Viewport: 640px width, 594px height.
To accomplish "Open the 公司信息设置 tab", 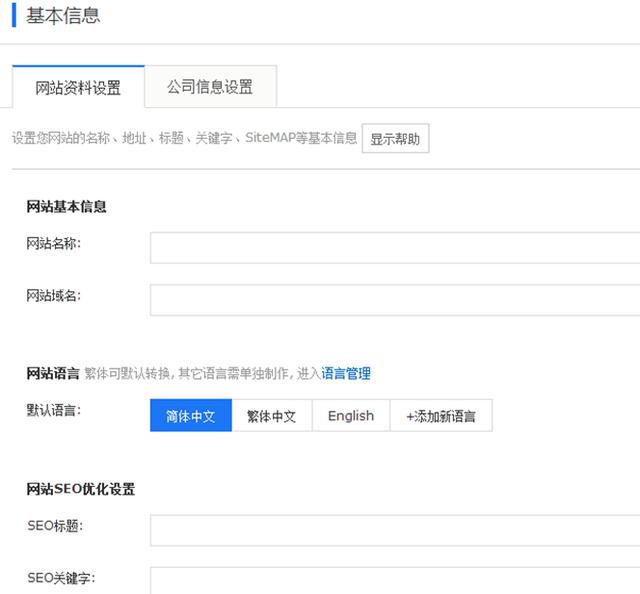I will point(211,87).
